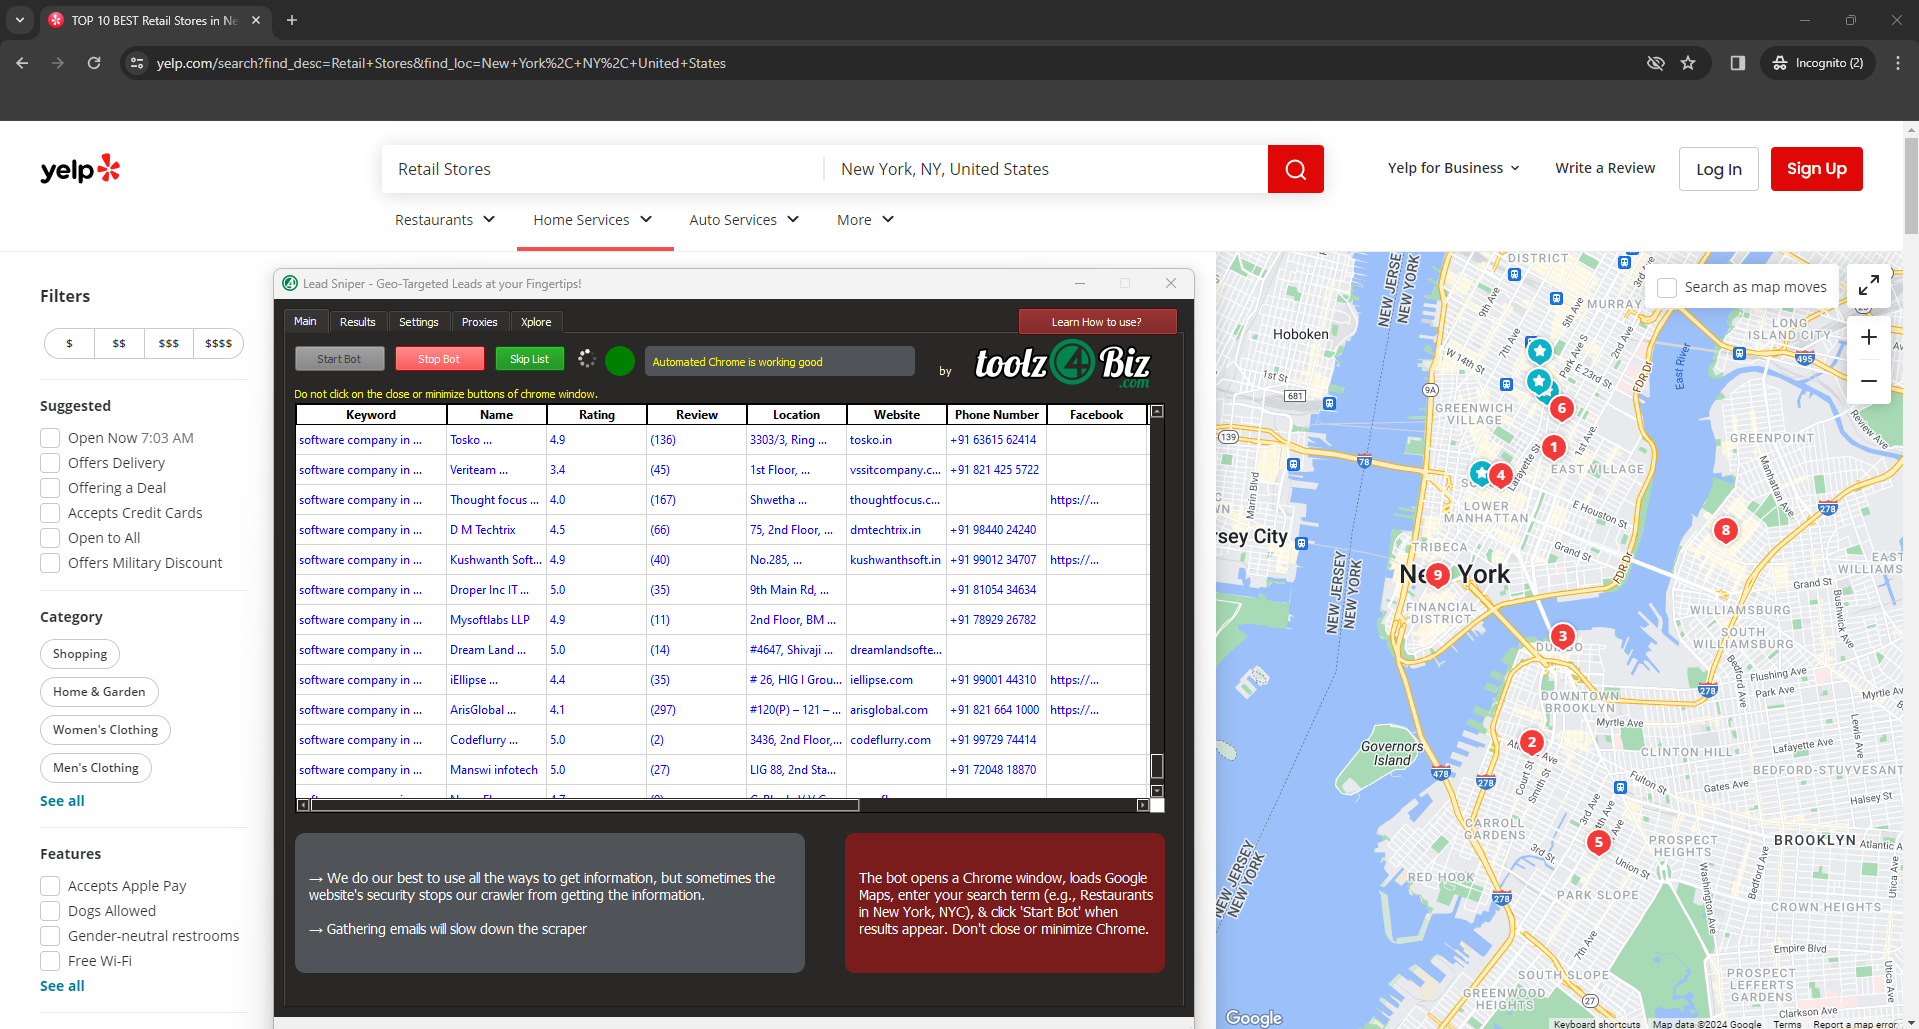Click the green status indicator circle
The image size is (1919, 1029).
coord(620,361)
